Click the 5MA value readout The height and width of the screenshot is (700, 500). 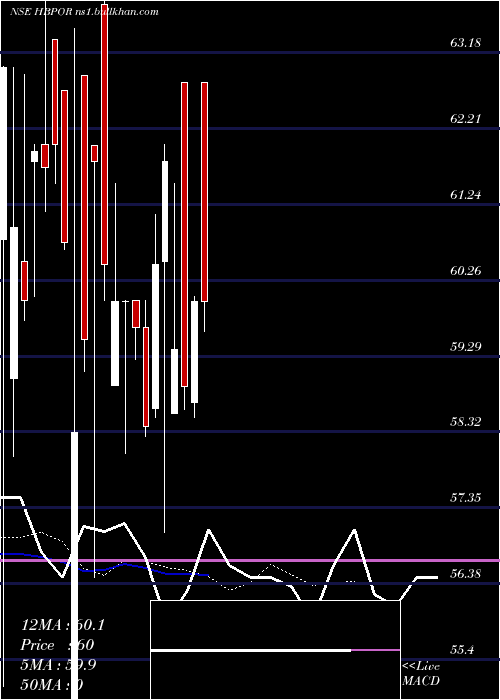[58, 665]
